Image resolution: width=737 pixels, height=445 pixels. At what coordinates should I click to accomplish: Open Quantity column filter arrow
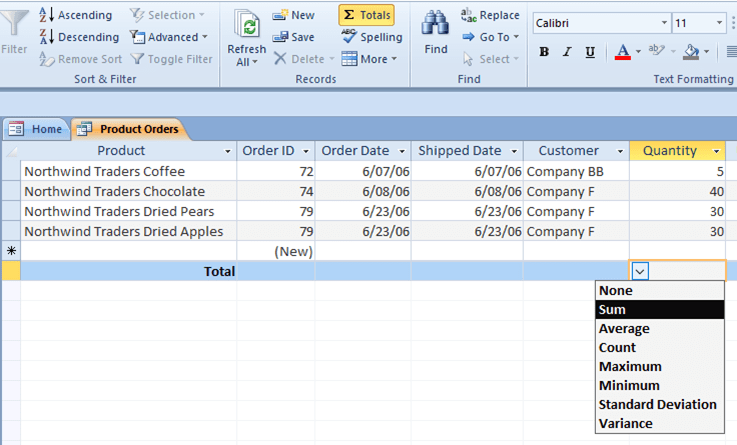click(x=716, y=151)
